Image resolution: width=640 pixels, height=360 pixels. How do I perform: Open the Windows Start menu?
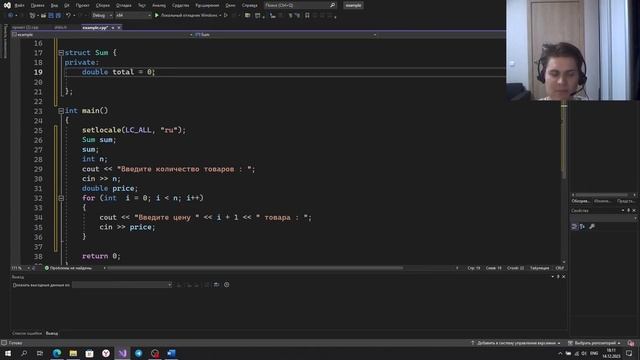(8, 353)
